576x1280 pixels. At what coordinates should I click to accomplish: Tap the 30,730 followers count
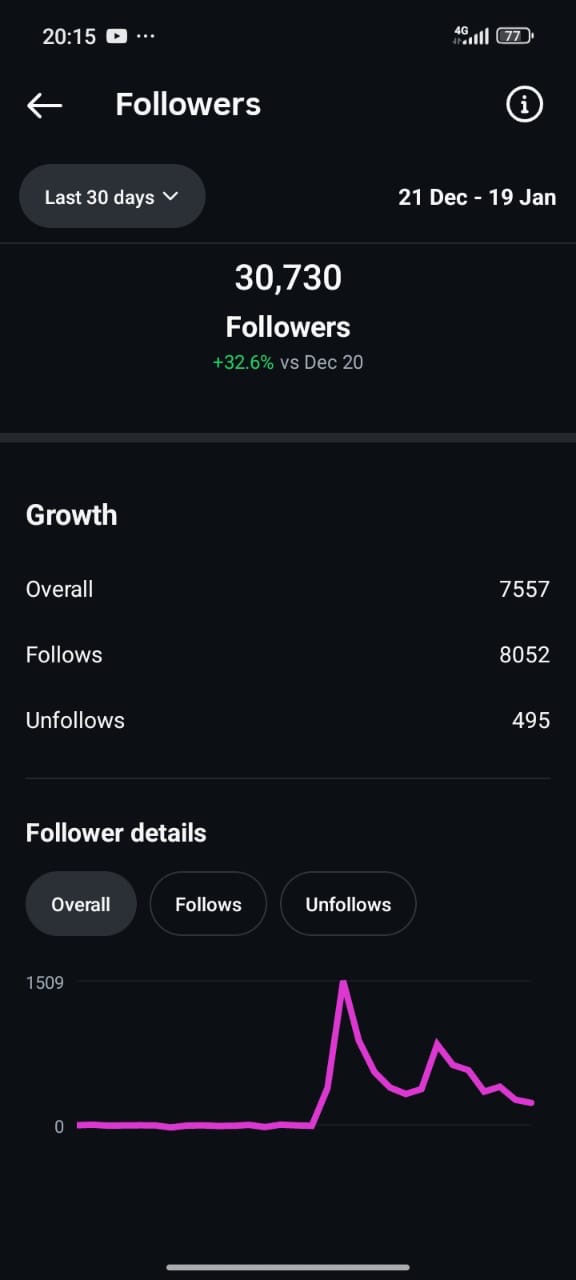pyautogui.click(x=288, y=278)
